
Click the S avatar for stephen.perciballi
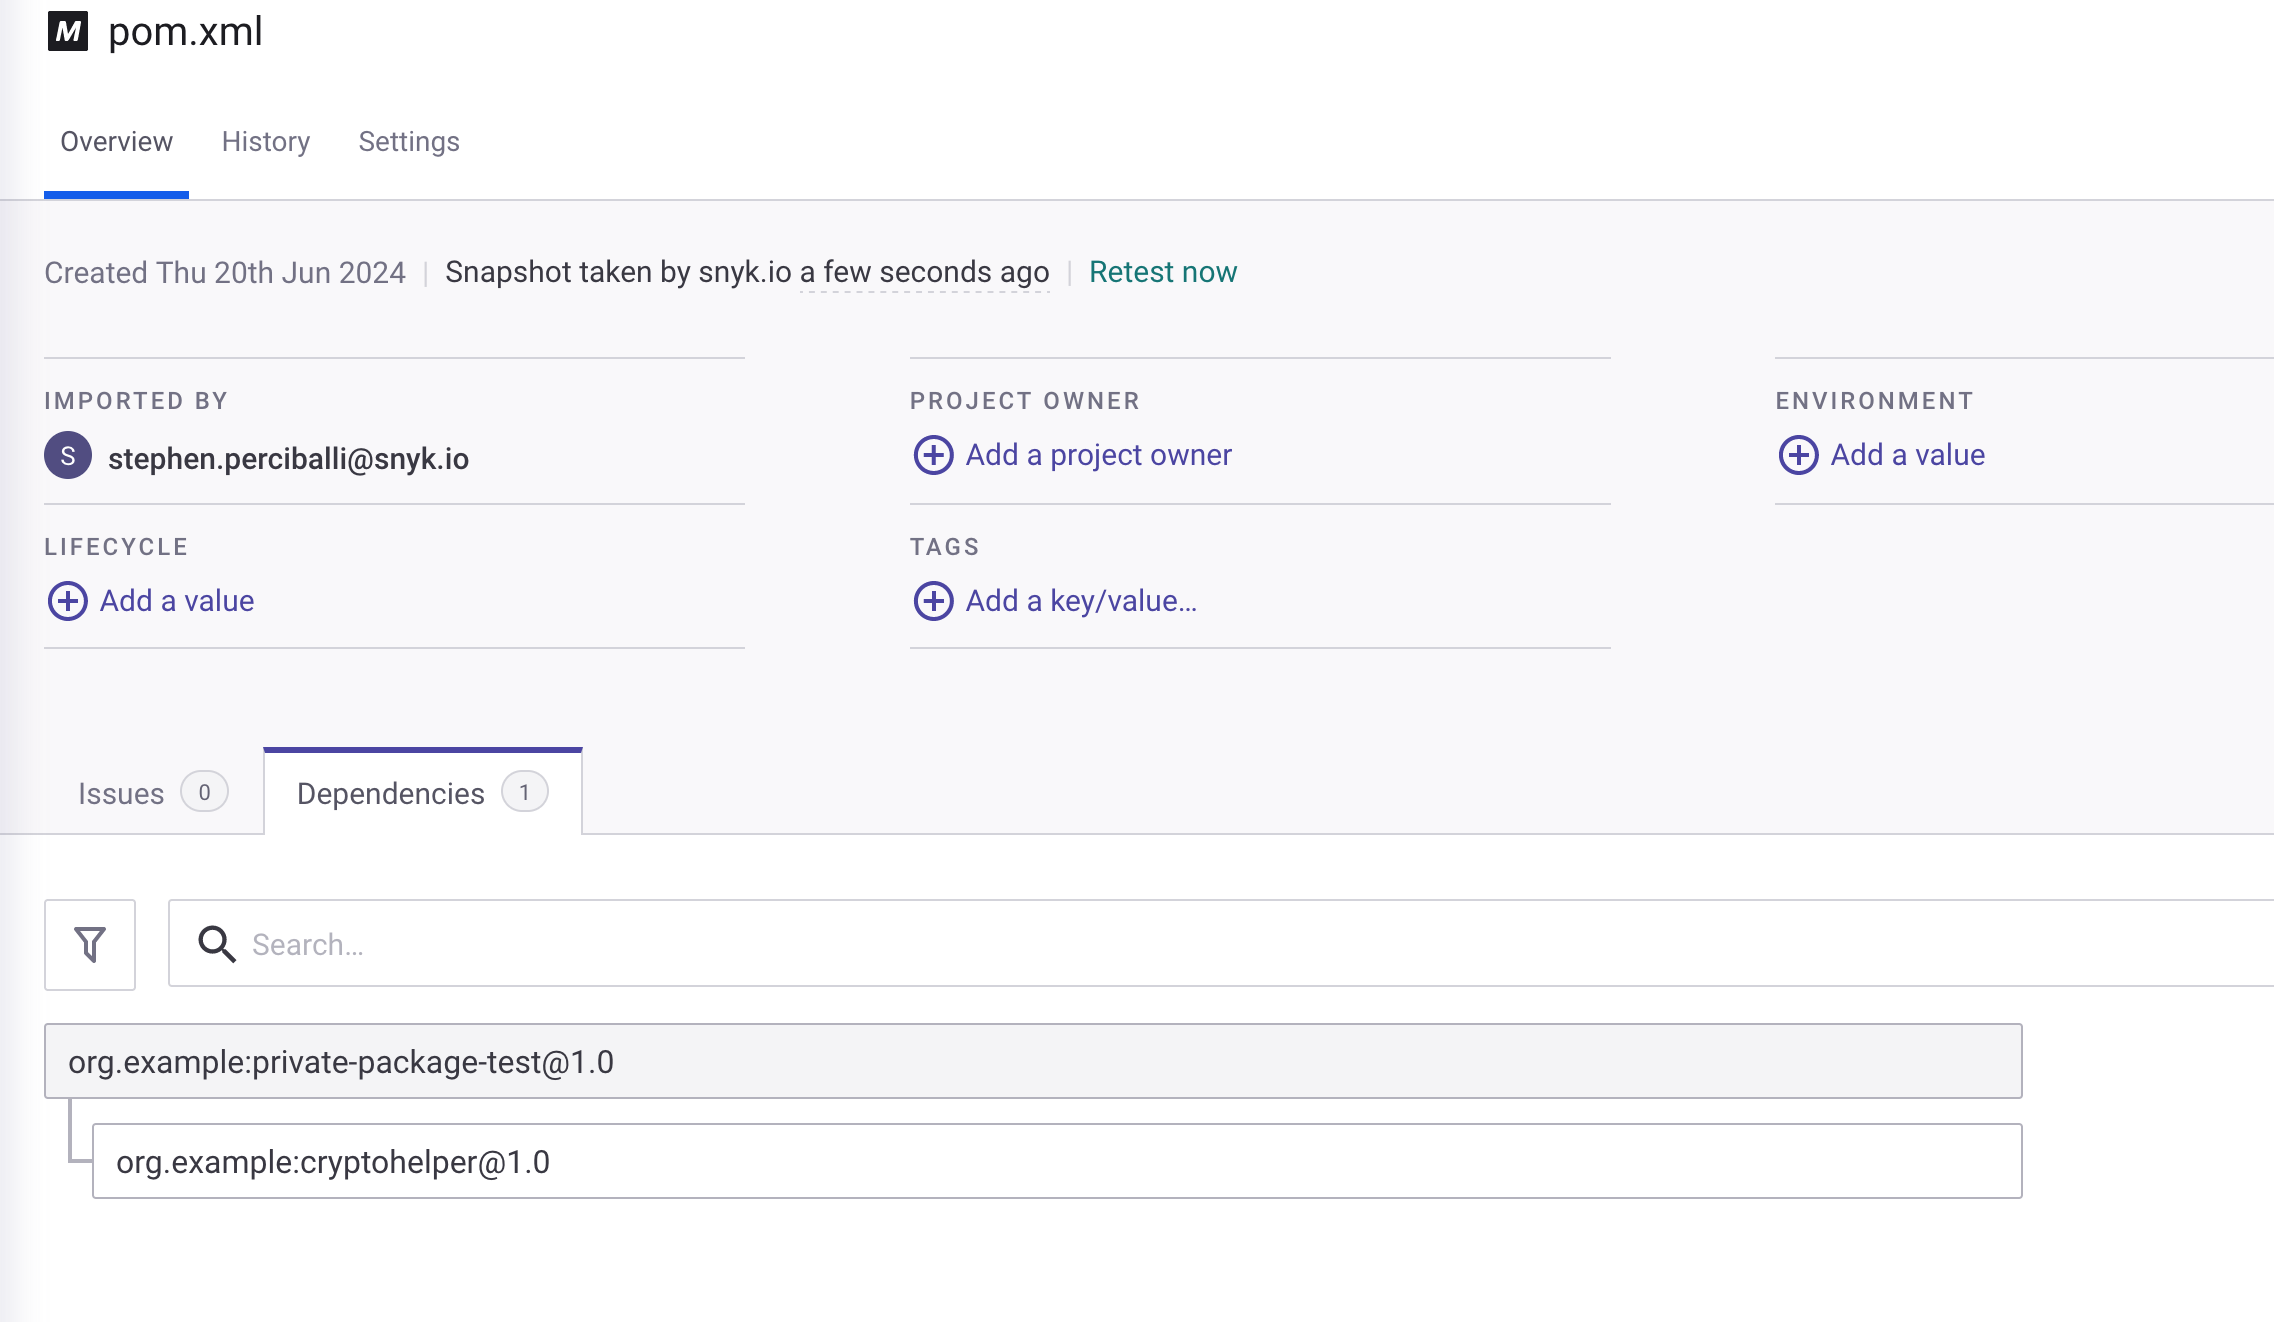coord(68,456)
